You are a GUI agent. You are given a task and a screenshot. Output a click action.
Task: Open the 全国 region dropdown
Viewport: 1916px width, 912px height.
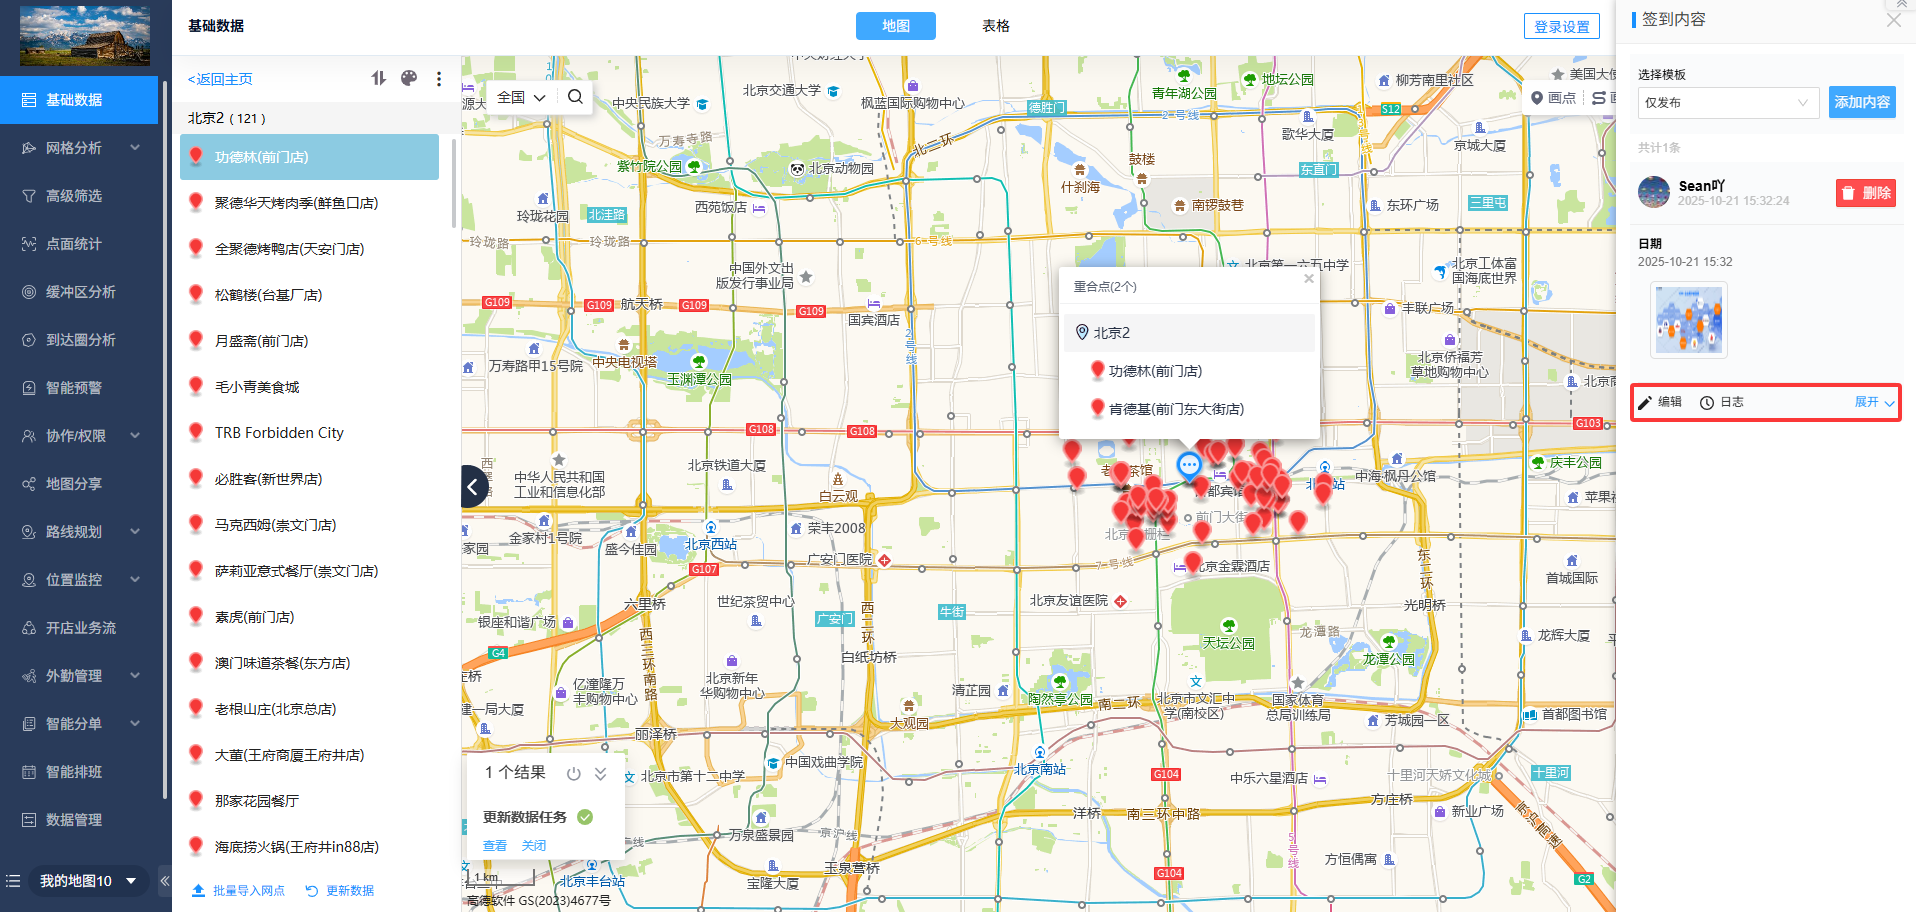(x=521, y=97)
